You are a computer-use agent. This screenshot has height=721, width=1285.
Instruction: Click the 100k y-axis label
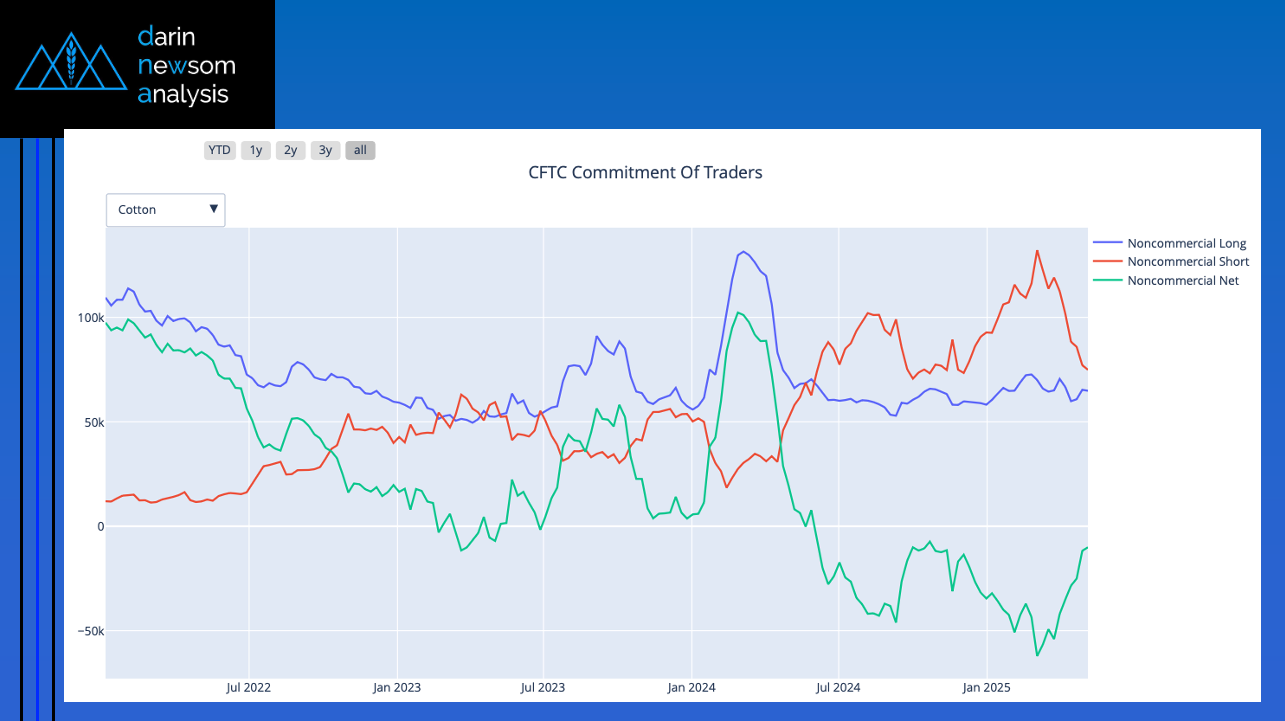[x=91, y=318]
